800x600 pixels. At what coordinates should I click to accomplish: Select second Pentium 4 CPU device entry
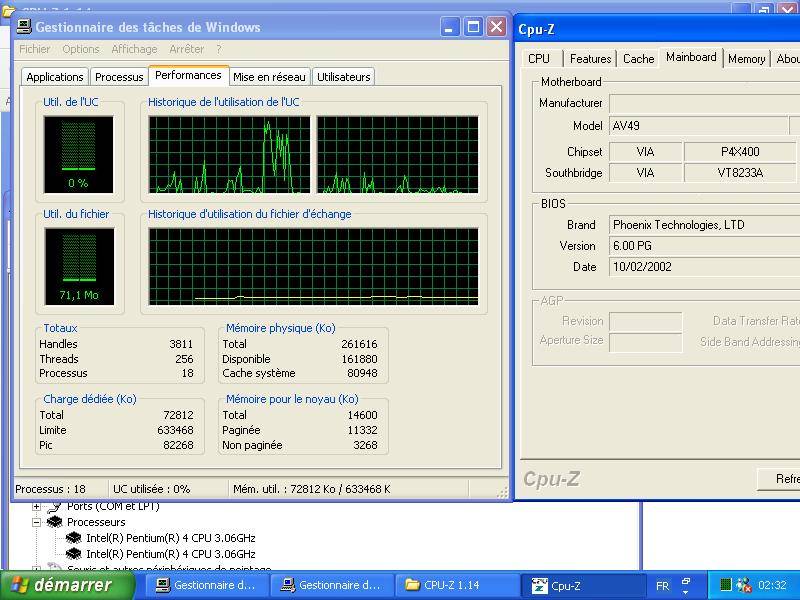170,554
